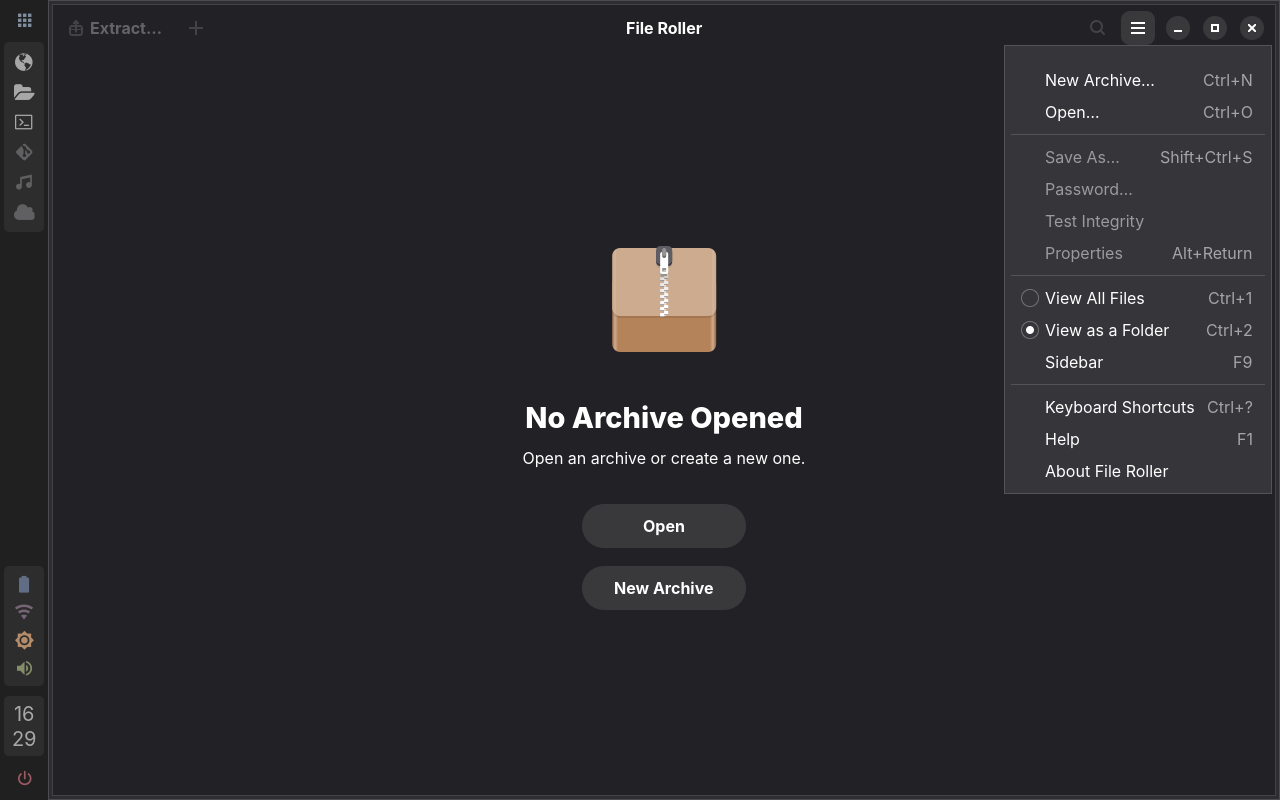This screenshot has height=800, width=1280.
Task: Open the git tool dock icon
Action: pyautogui.click(x=24, y=152)
